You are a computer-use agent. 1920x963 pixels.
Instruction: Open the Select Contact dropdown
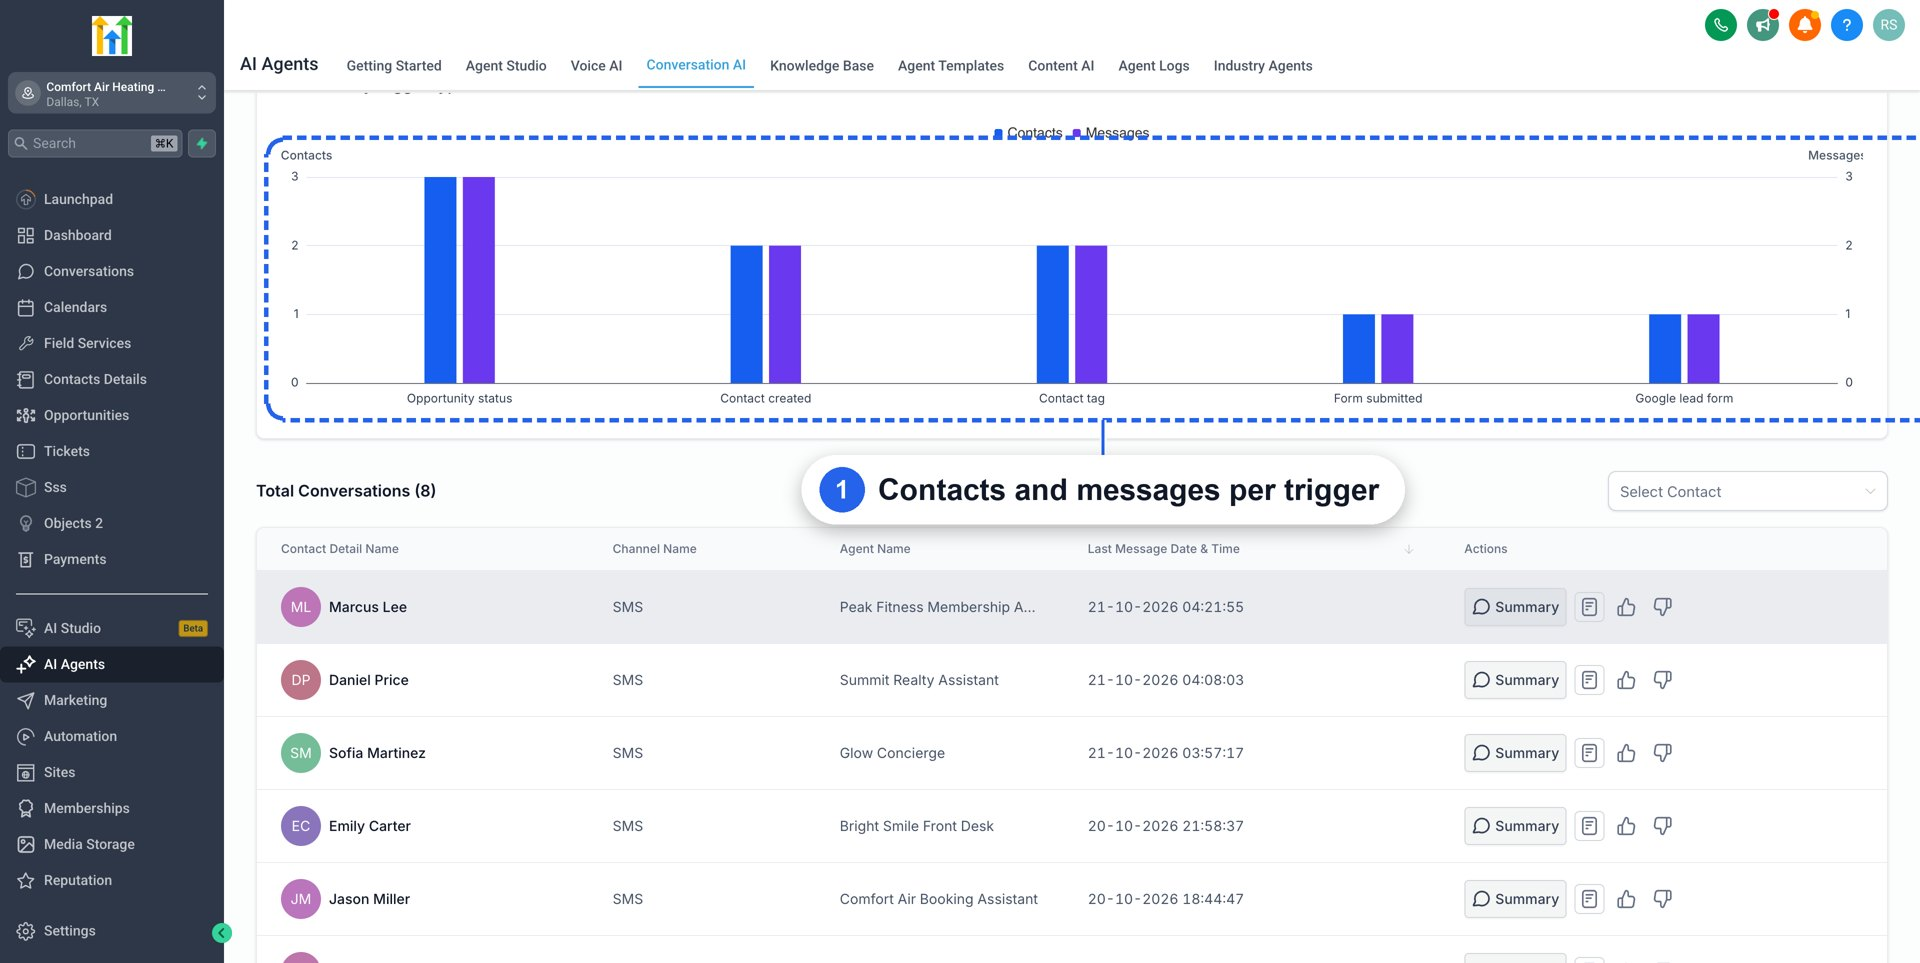click(x=1747, y=491)
